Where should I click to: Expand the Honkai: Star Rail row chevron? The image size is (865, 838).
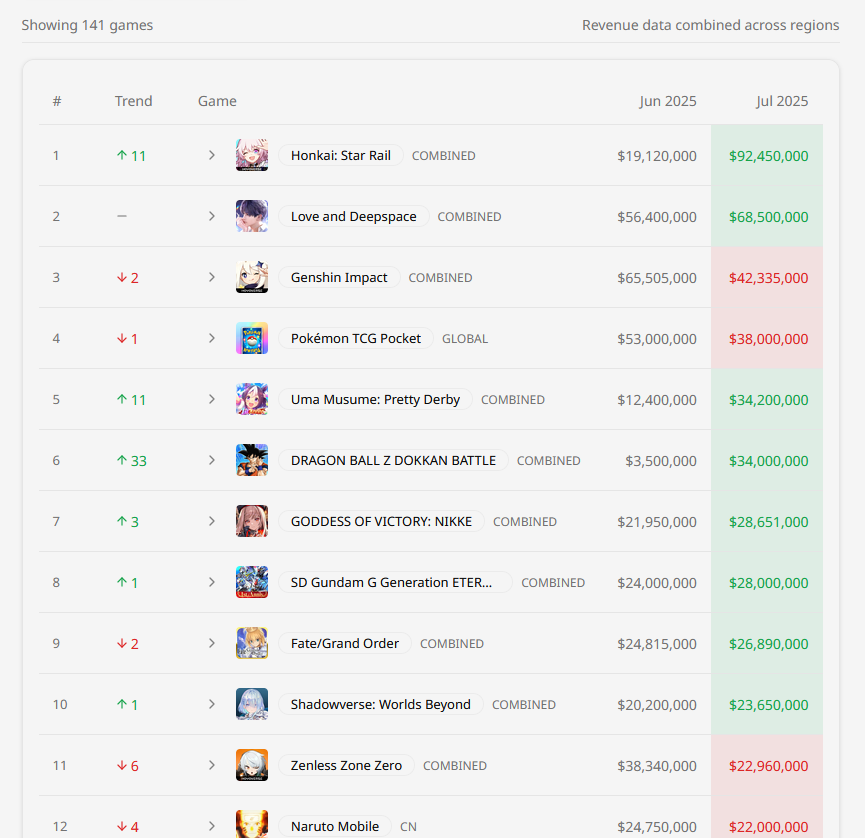click(212, 155)
